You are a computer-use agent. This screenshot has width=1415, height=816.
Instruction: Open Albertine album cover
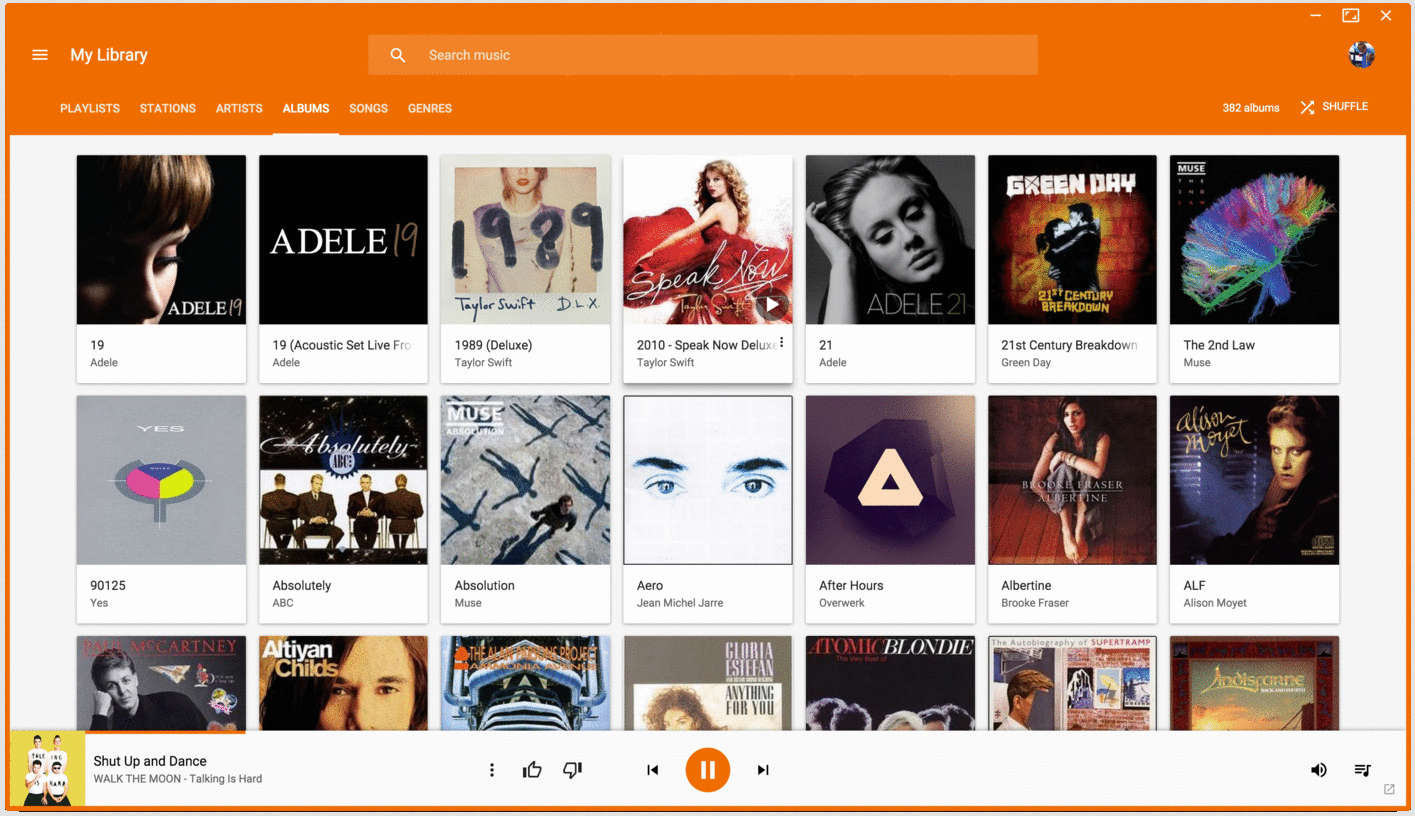[1072, 480]
